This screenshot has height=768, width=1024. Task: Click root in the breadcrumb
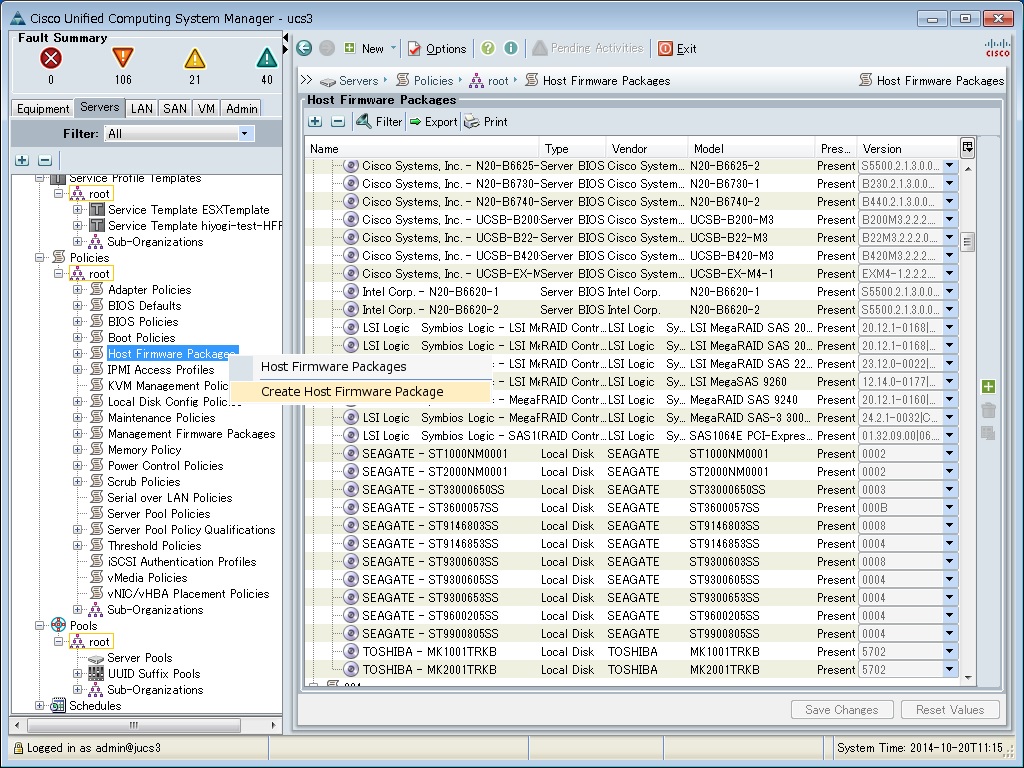coord(498,81)
